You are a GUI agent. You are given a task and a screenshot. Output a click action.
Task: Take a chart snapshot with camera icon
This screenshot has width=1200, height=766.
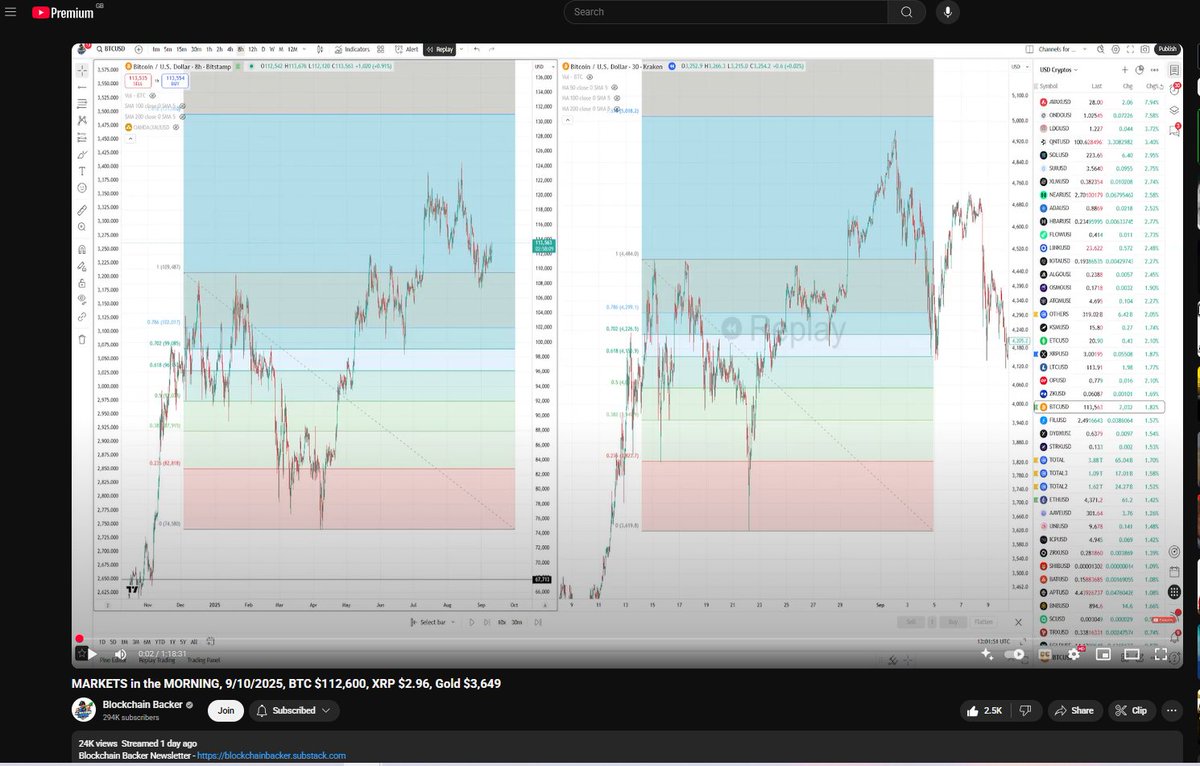pos(1145,49)
